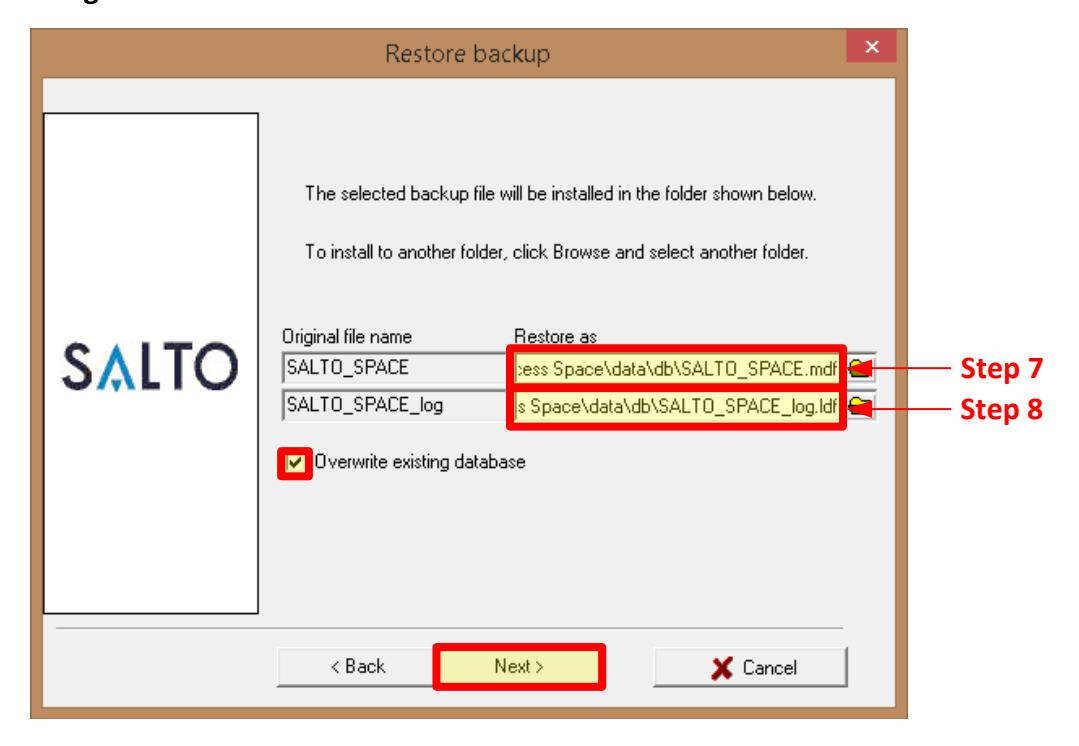Viewport: 1079px width, 746px height.
Task: Toggle the Overwrite existing database checkbox
Action: (x=295, y=462)
